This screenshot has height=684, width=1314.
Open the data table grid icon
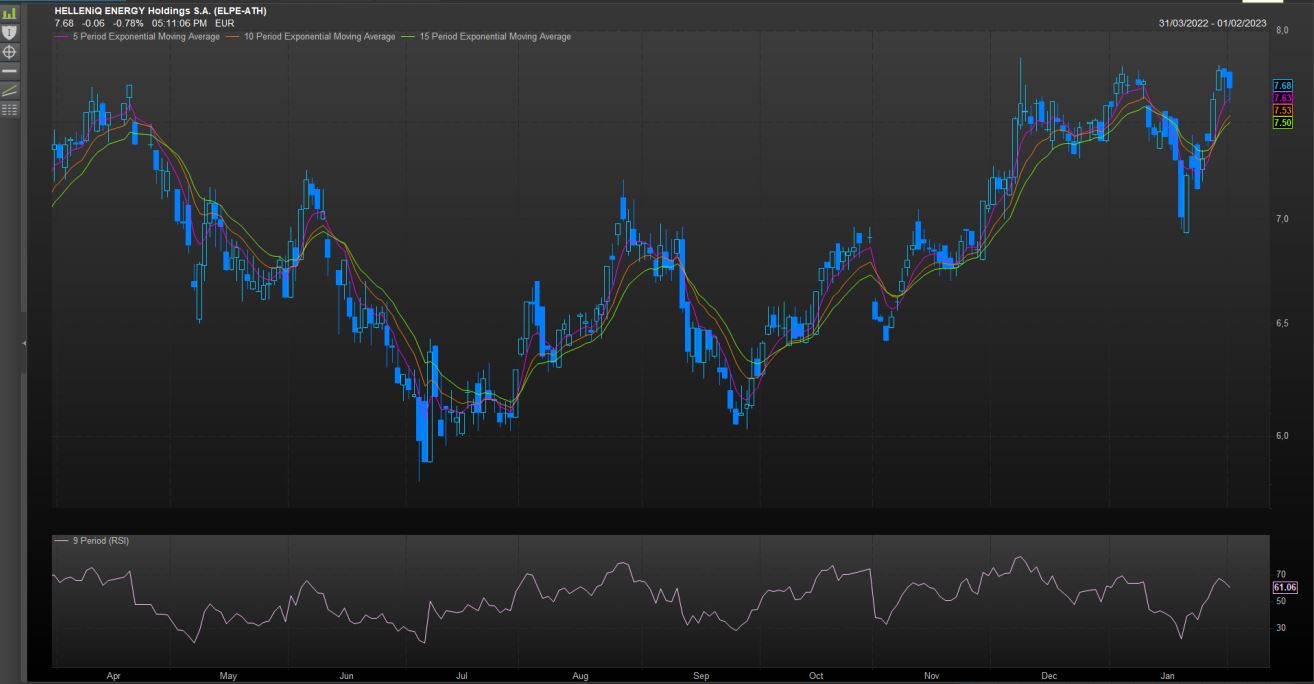pos(10,109)
